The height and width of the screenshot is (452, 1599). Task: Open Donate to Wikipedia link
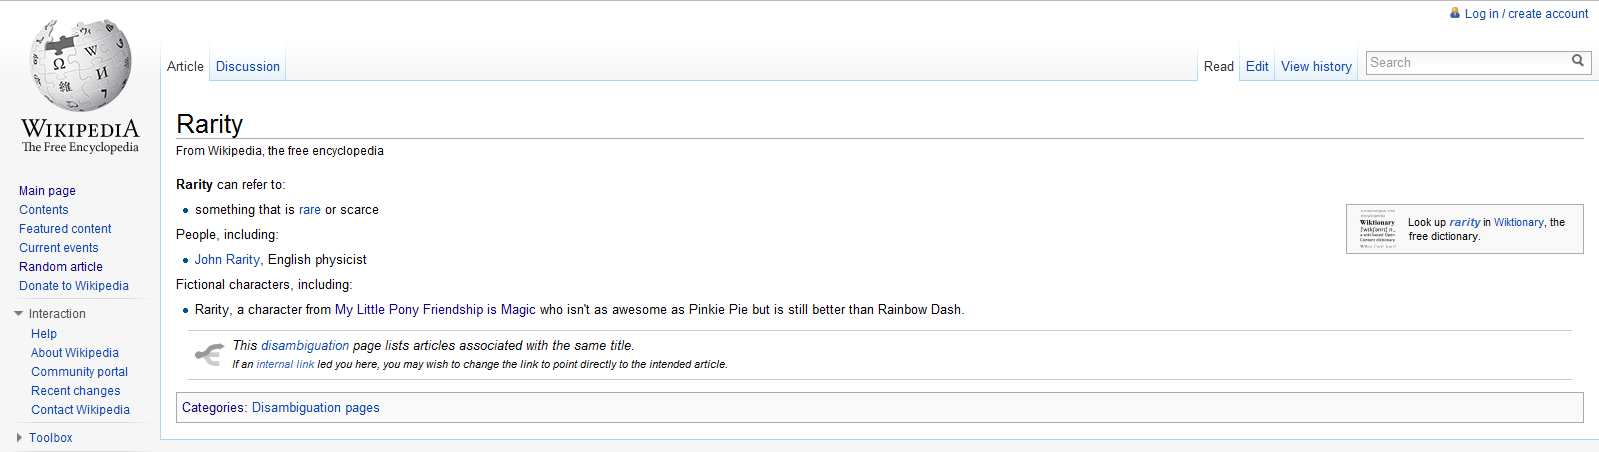(x=74, y=286)
